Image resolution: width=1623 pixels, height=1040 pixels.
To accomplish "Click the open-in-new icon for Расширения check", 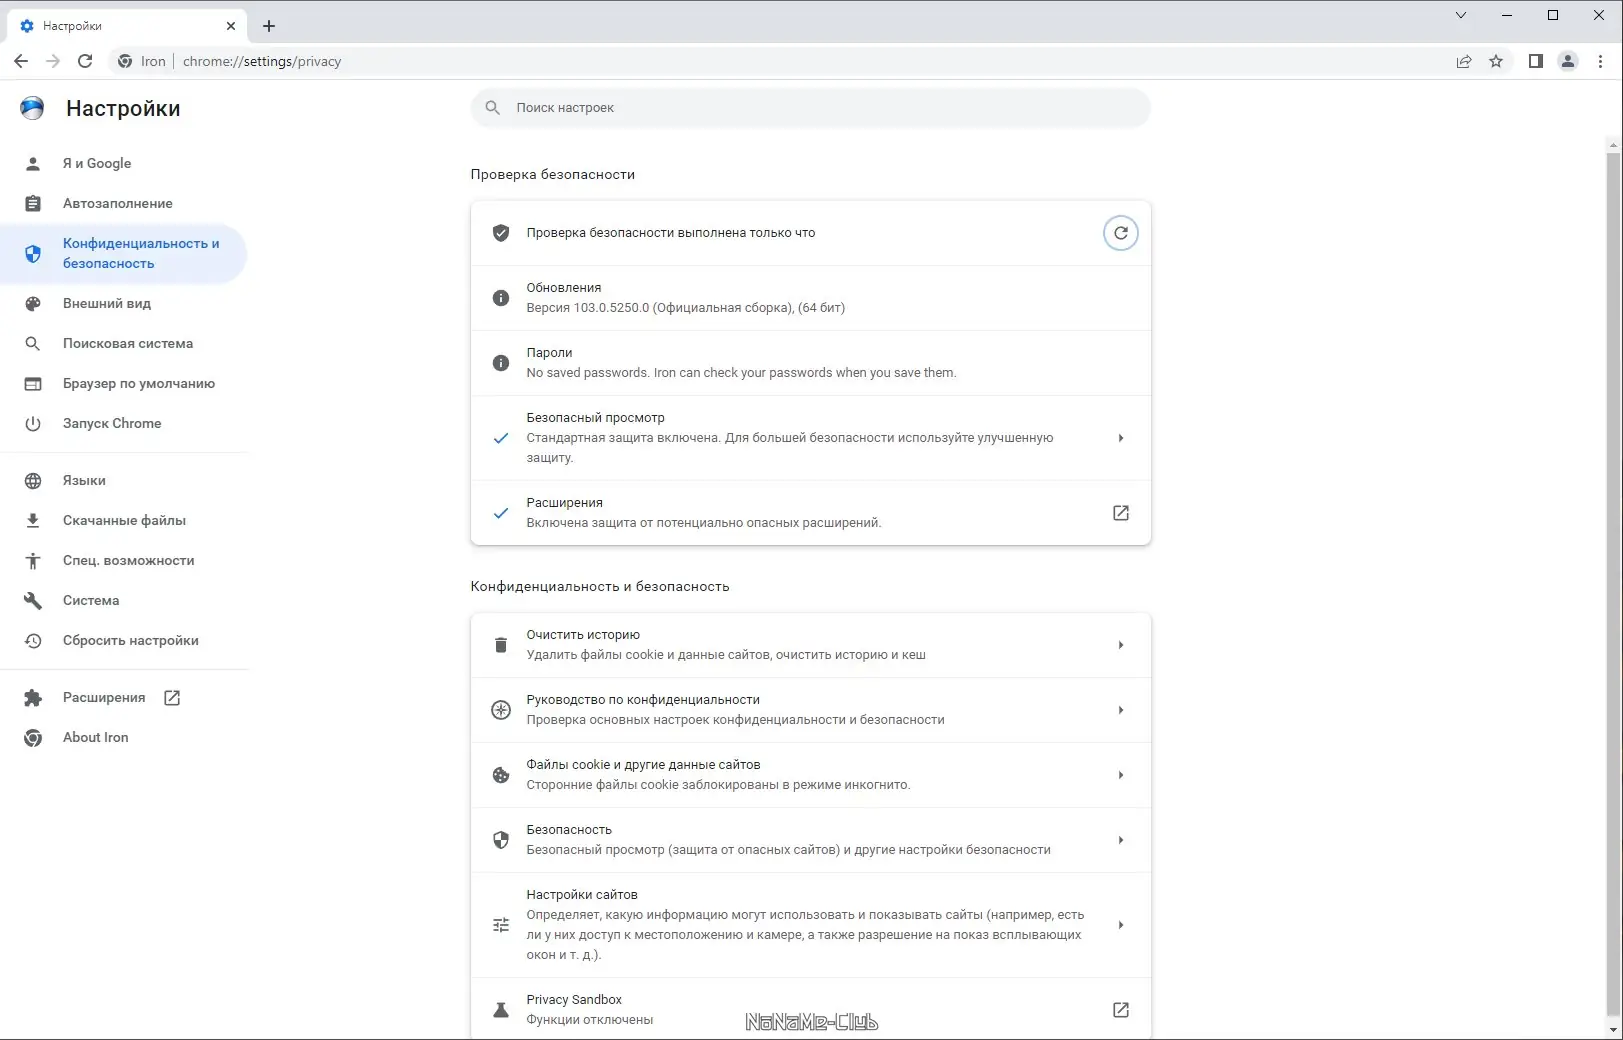I will pos(1120,513).
